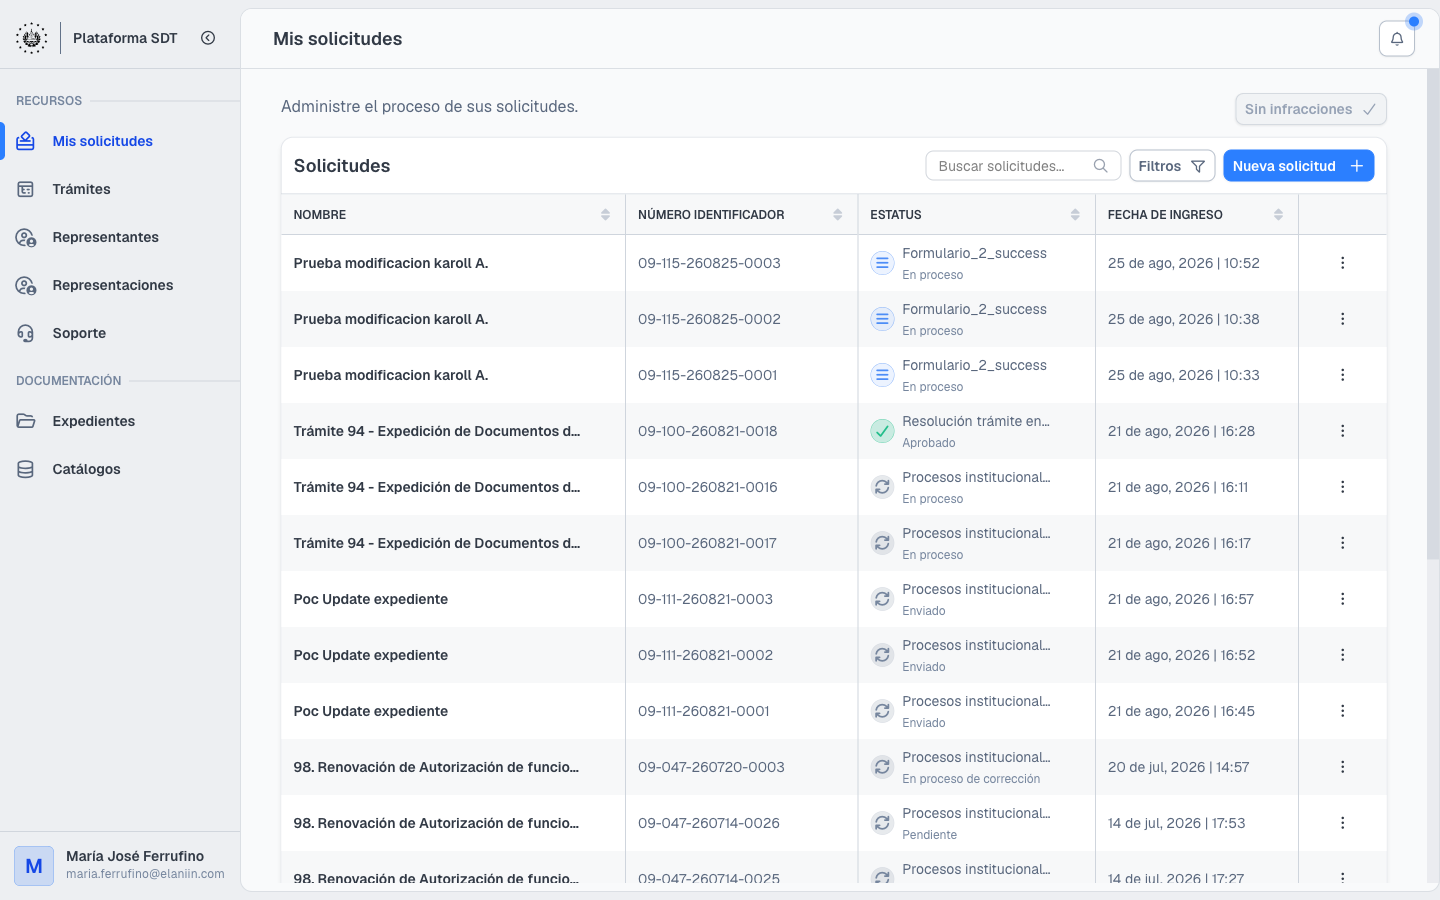Open row menu for 09-115-260825-0002
Screen dimensions: 1440x900
point(1342,319)
